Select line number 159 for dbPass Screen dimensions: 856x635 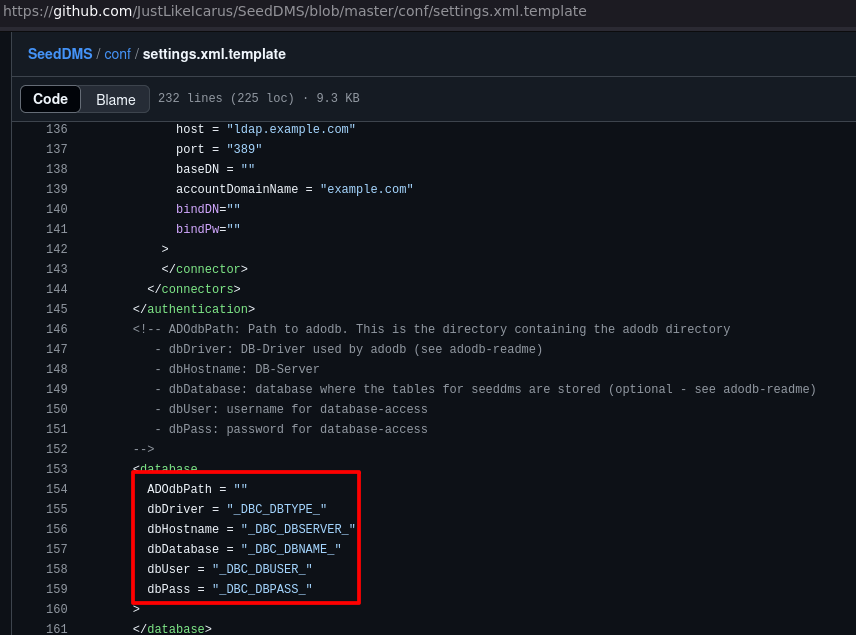pos(57,589)
